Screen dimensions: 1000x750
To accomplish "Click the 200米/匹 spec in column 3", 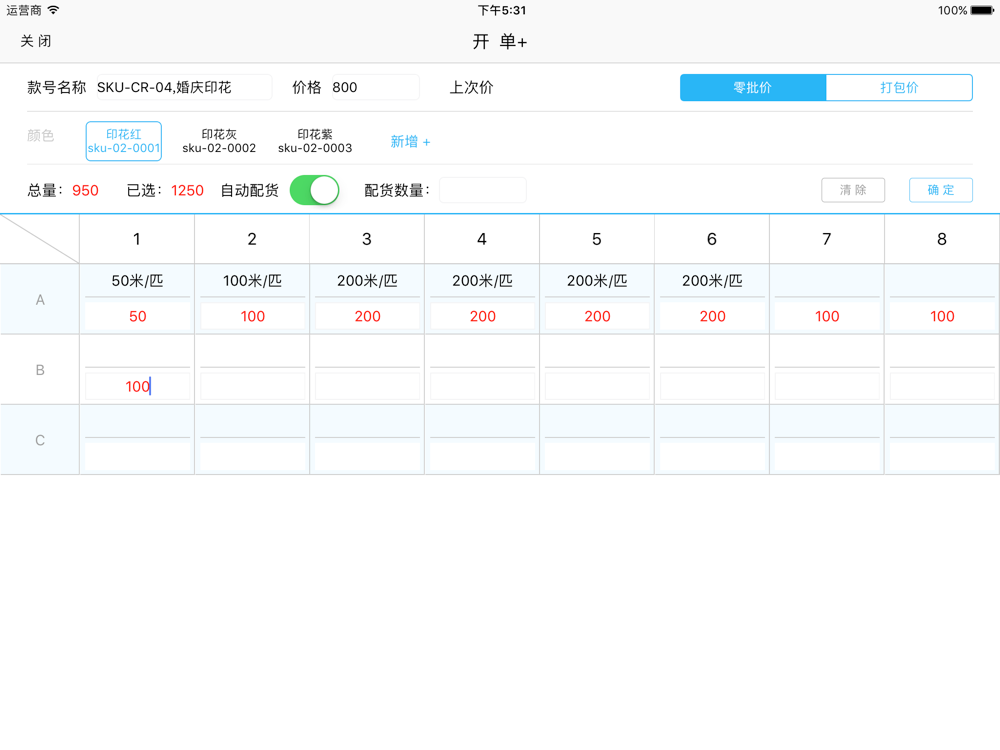I will tap(367, 281).
